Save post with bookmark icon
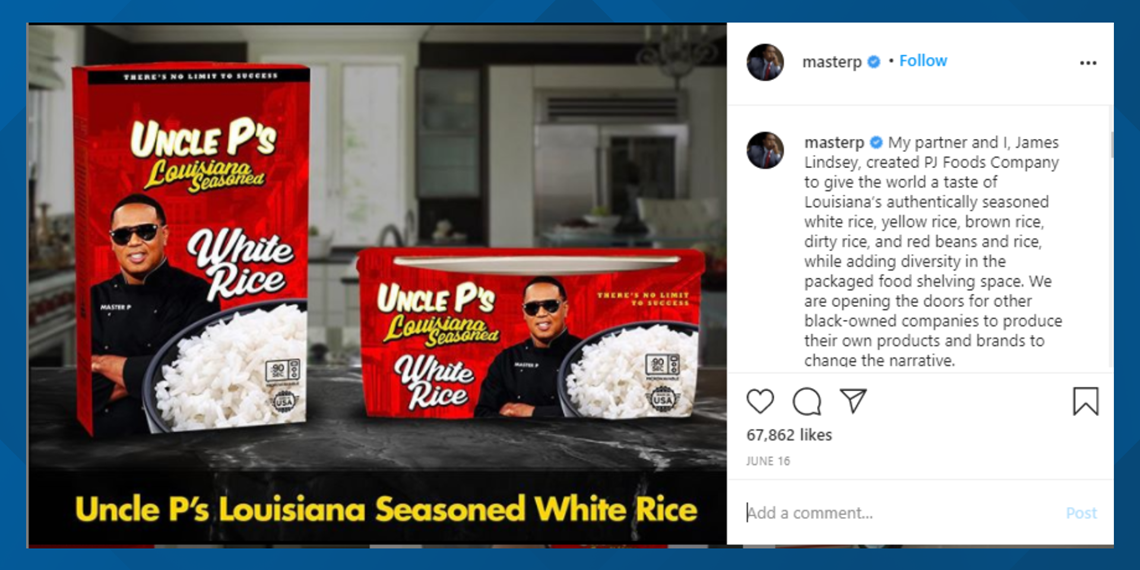This screenshot has height=570, width=1140. 1085,401
